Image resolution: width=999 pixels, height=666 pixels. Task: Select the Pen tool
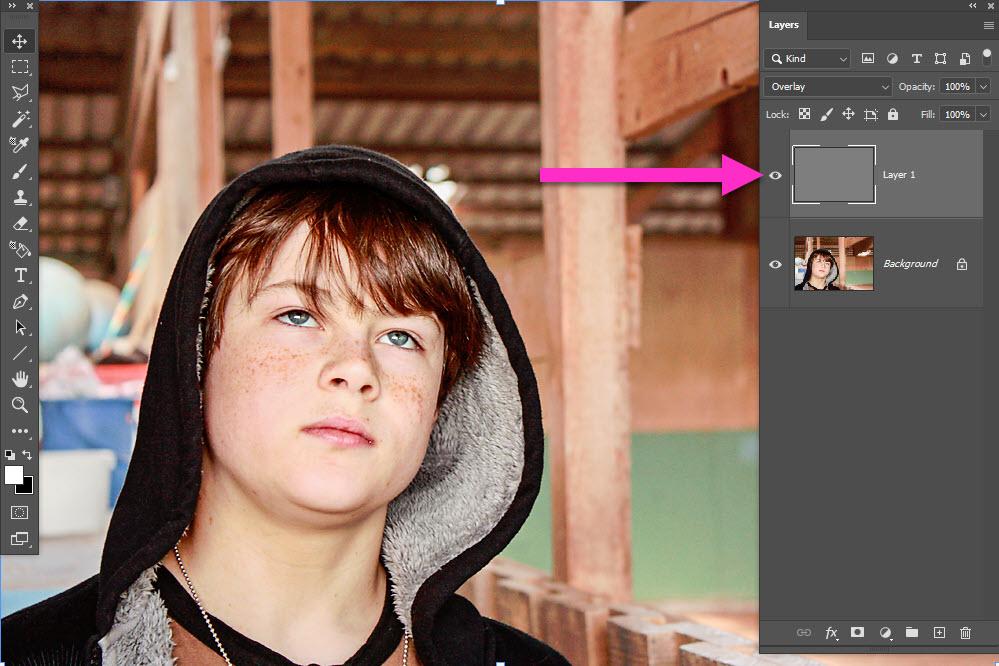tap(19, 301)
